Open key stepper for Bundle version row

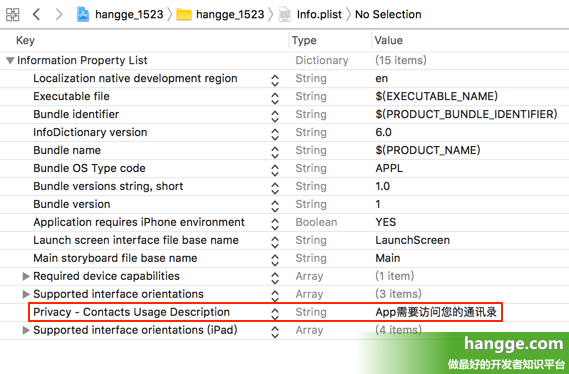[275, 206]
